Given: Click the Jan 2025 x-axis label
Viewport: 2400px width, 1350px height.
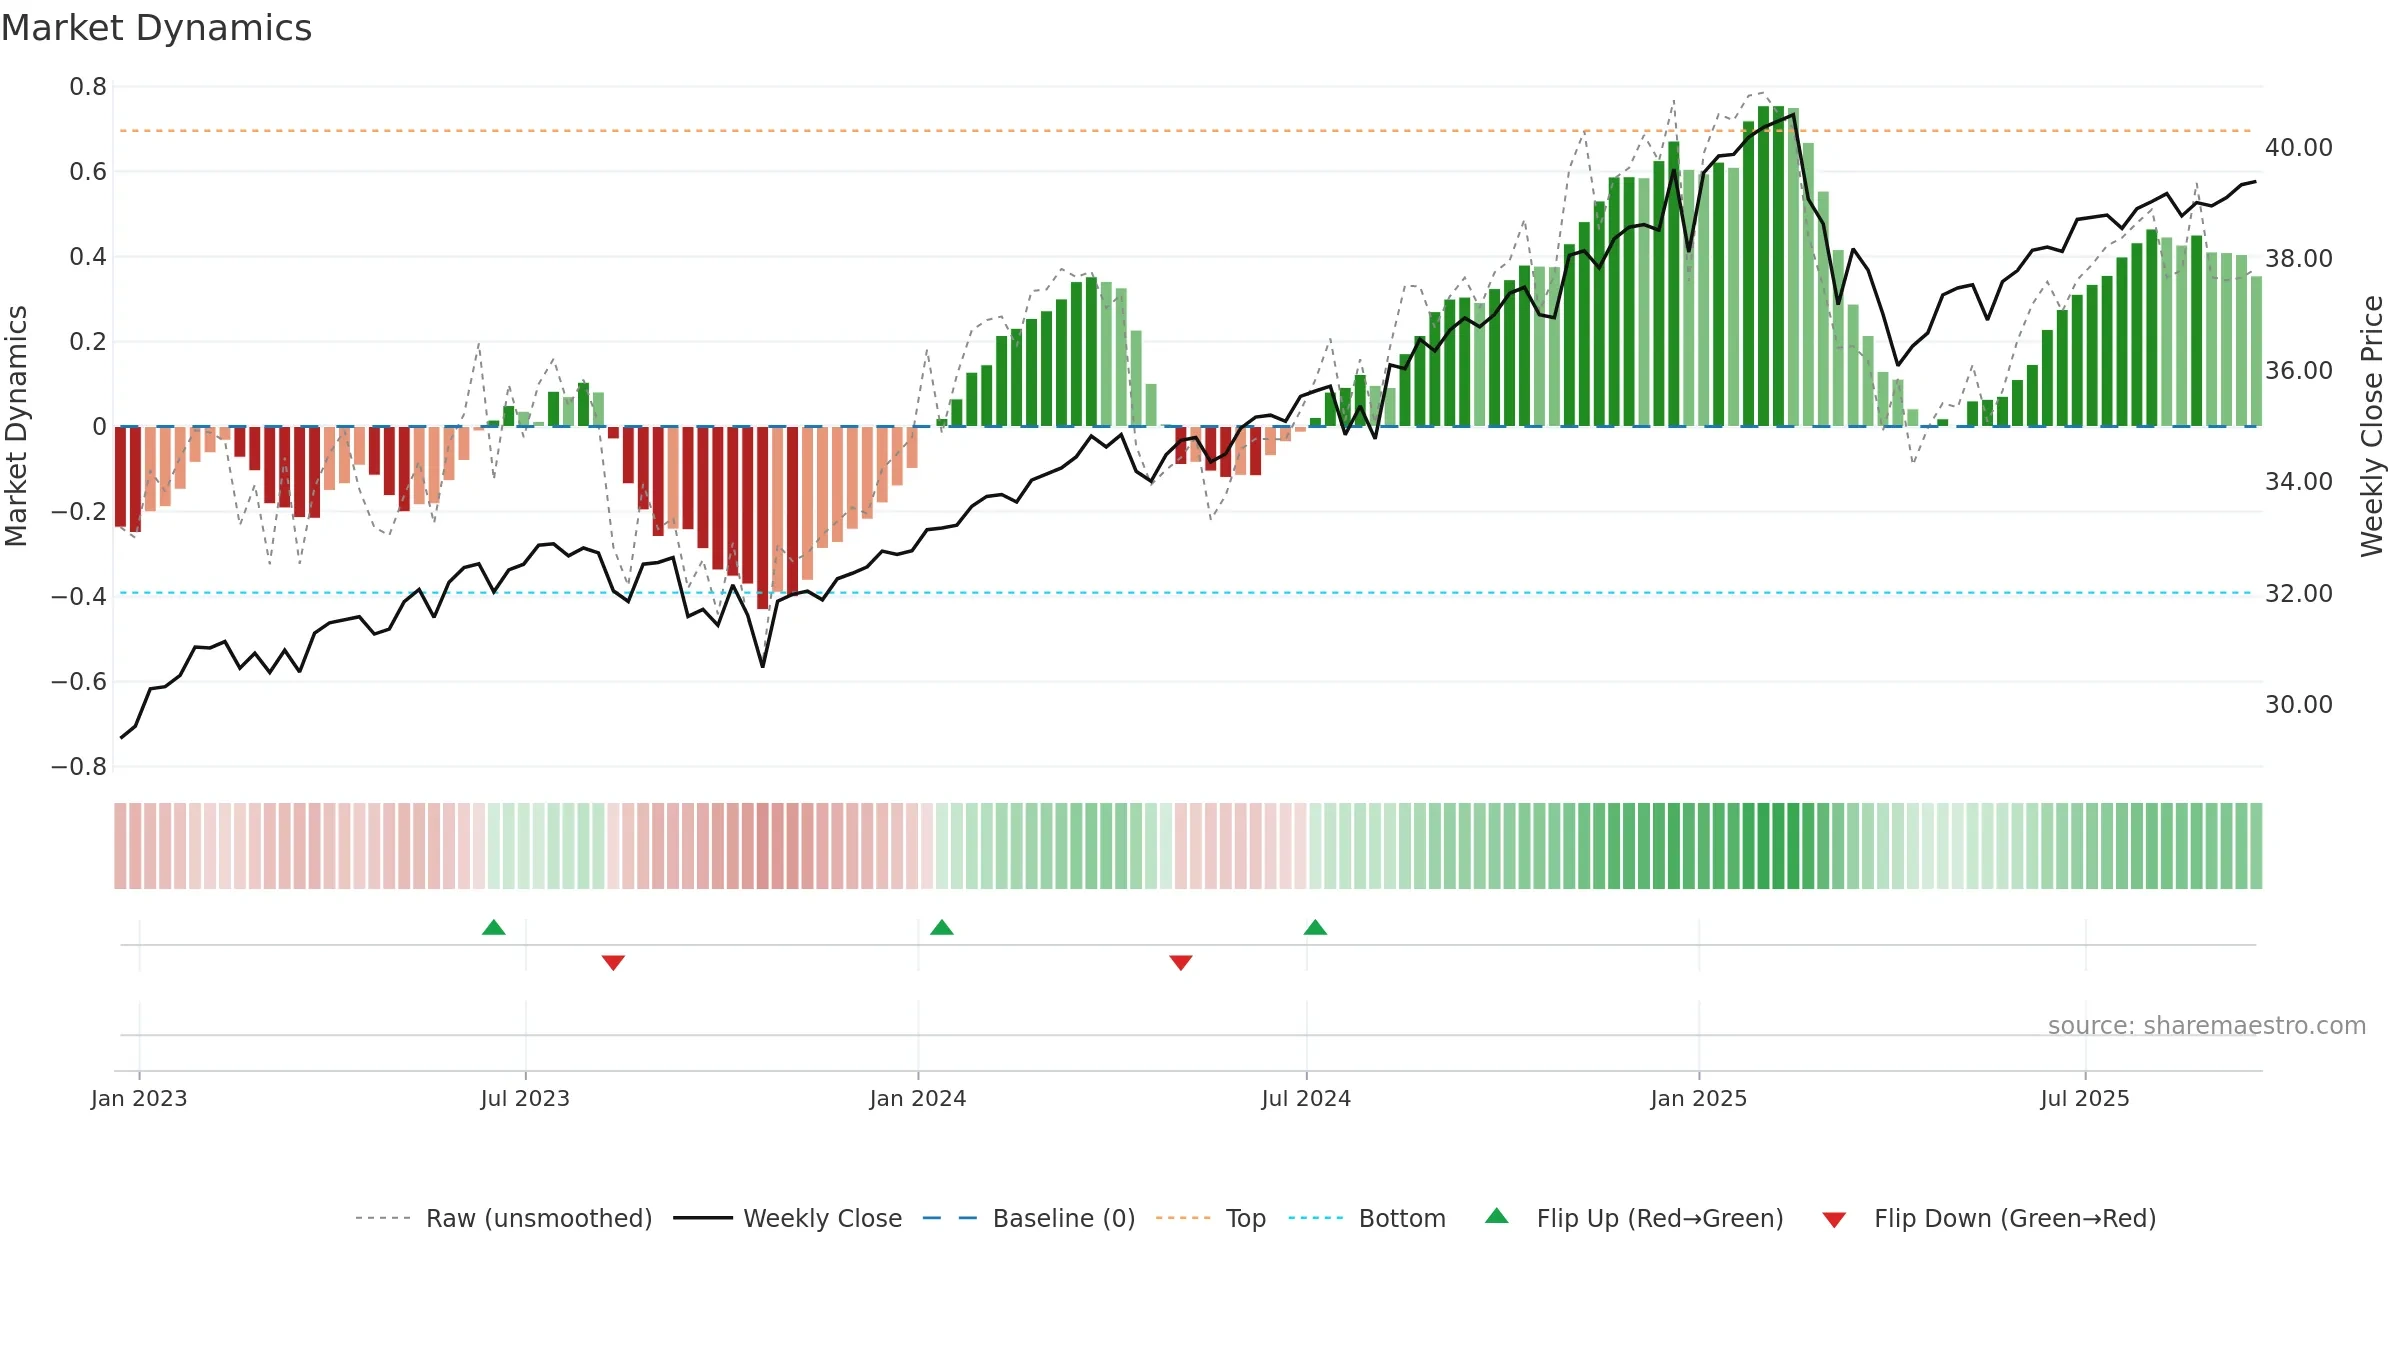Looking at the screenshot, I should point(1699,1098).
